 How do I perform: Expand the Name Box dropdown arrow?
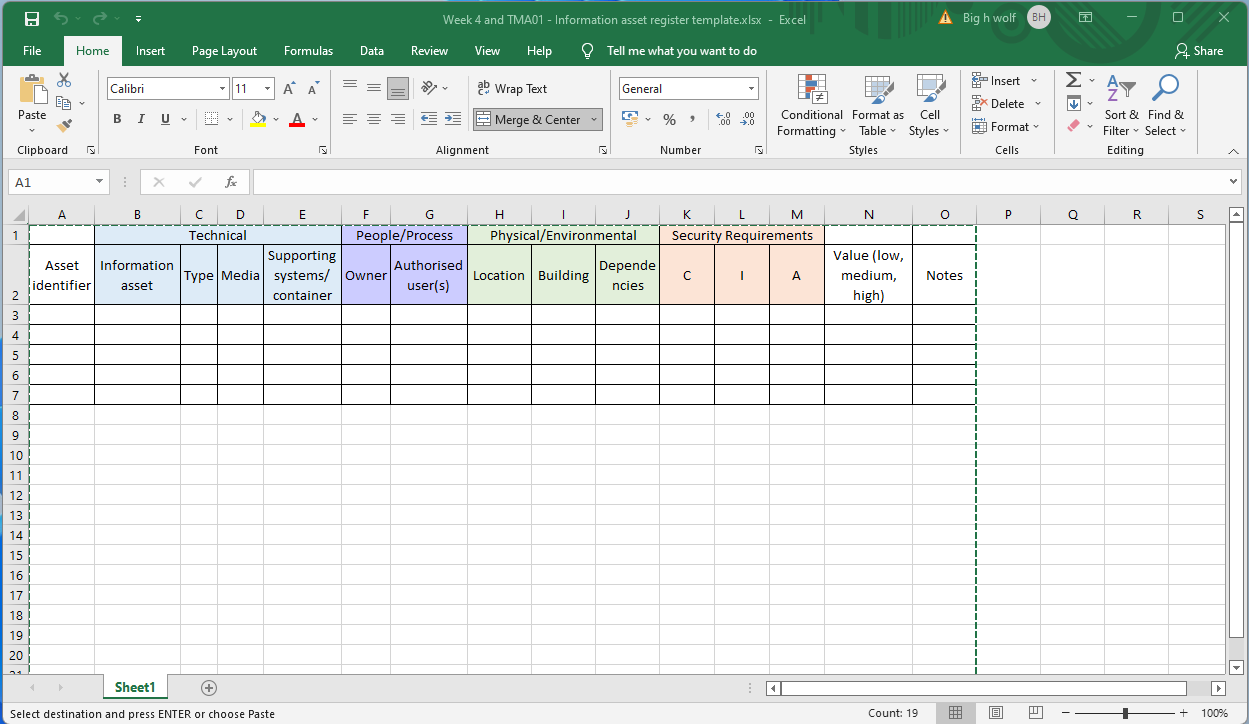pos(100,182)
